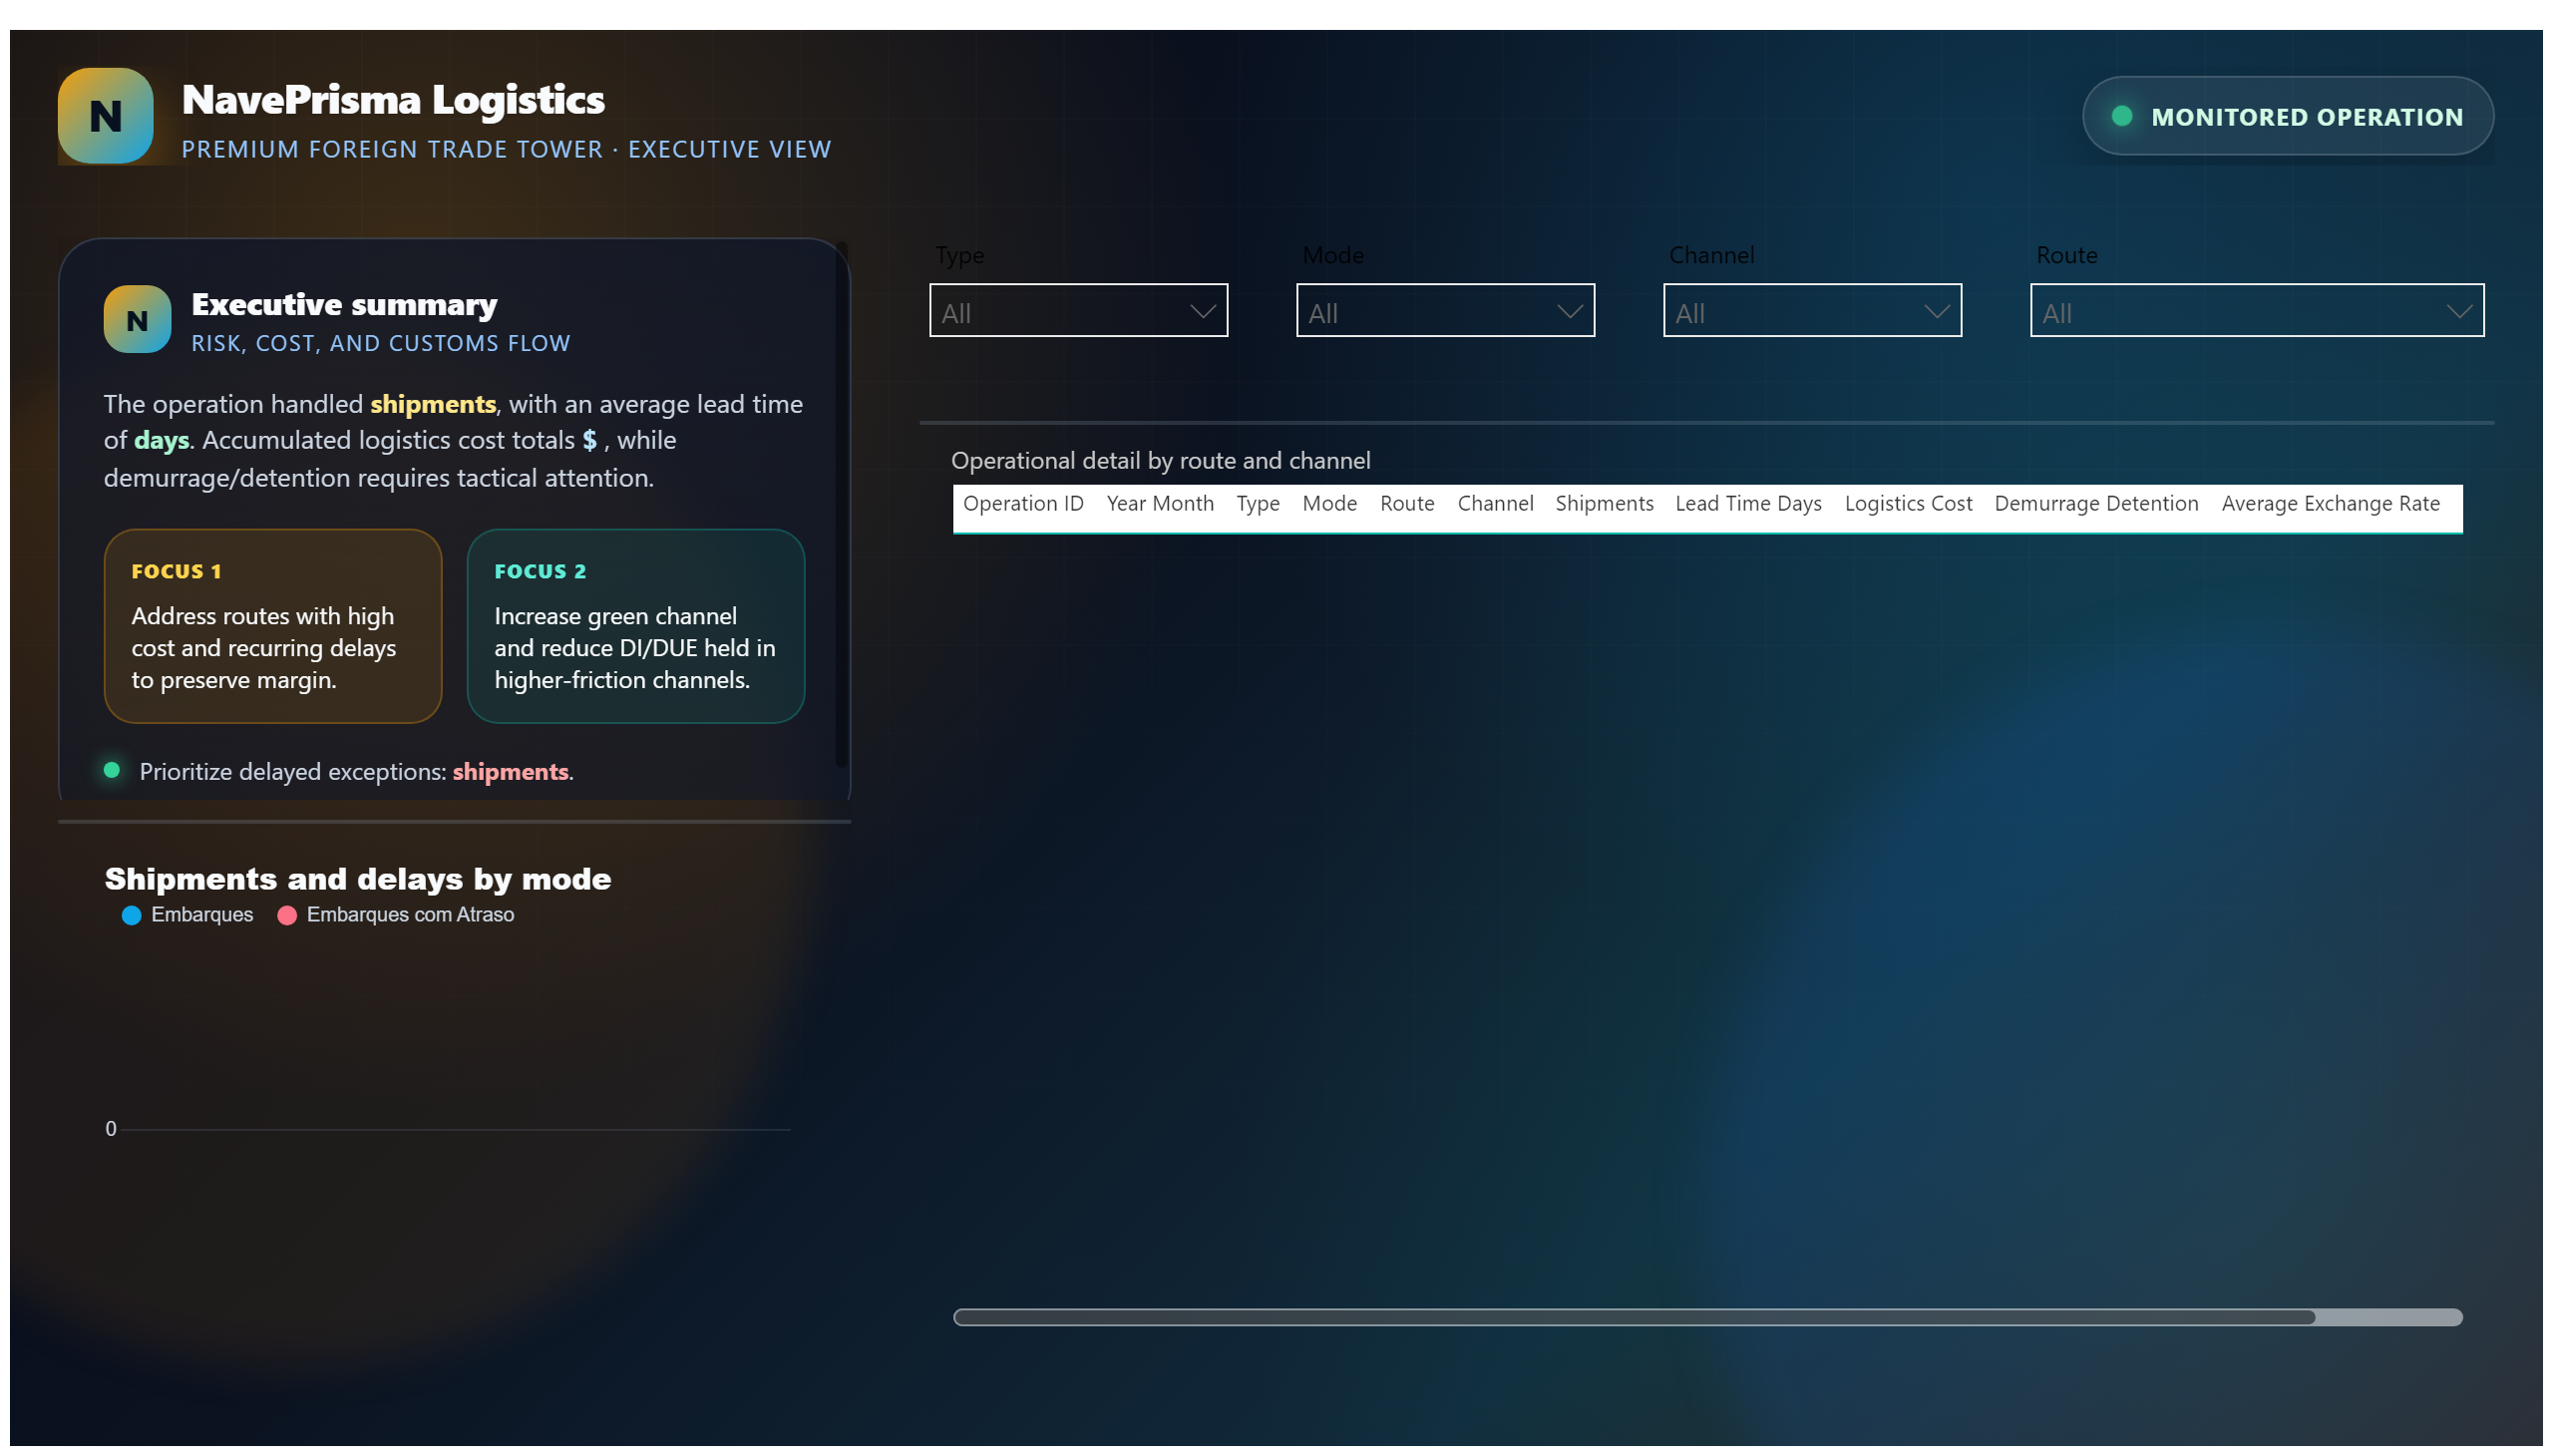Open the Route filter dropdown
The height and width of the screenshot is (1456, 2553).
point(2256,311)
